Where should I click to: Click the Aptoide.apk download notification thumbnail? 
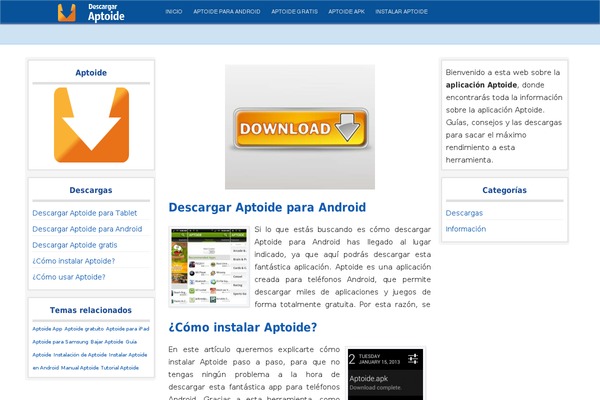pyautogui.click(x=385, y=374)
